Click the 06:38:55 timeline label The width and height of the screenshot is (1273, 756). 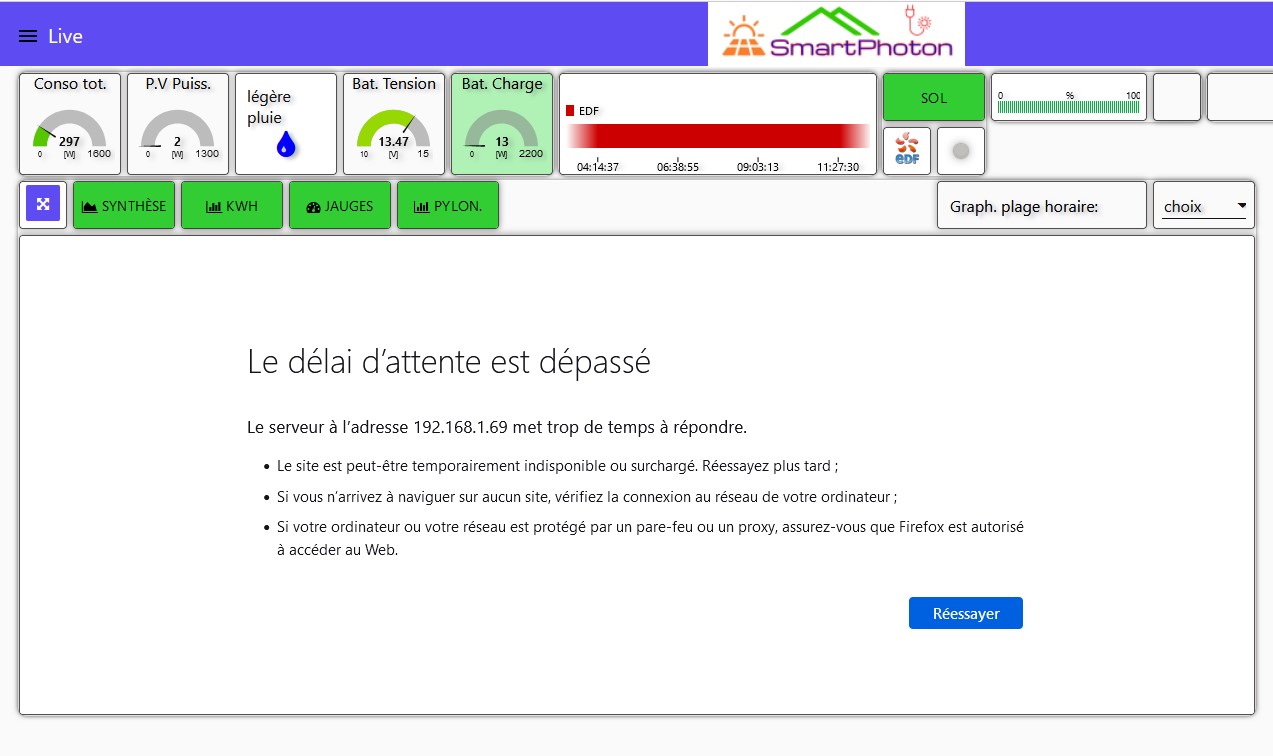click(678, 167)
